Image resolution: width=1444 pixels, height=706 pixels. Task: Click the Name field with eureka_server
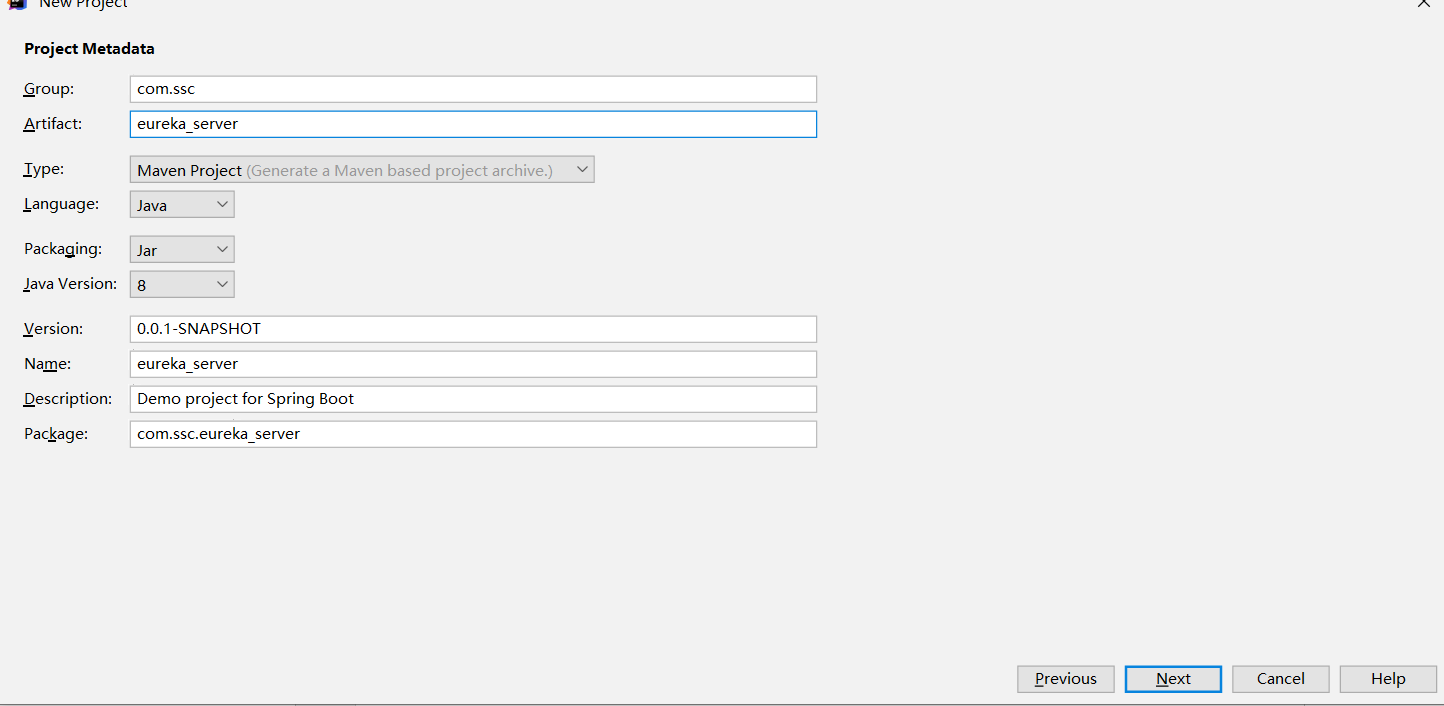(473, 364)
